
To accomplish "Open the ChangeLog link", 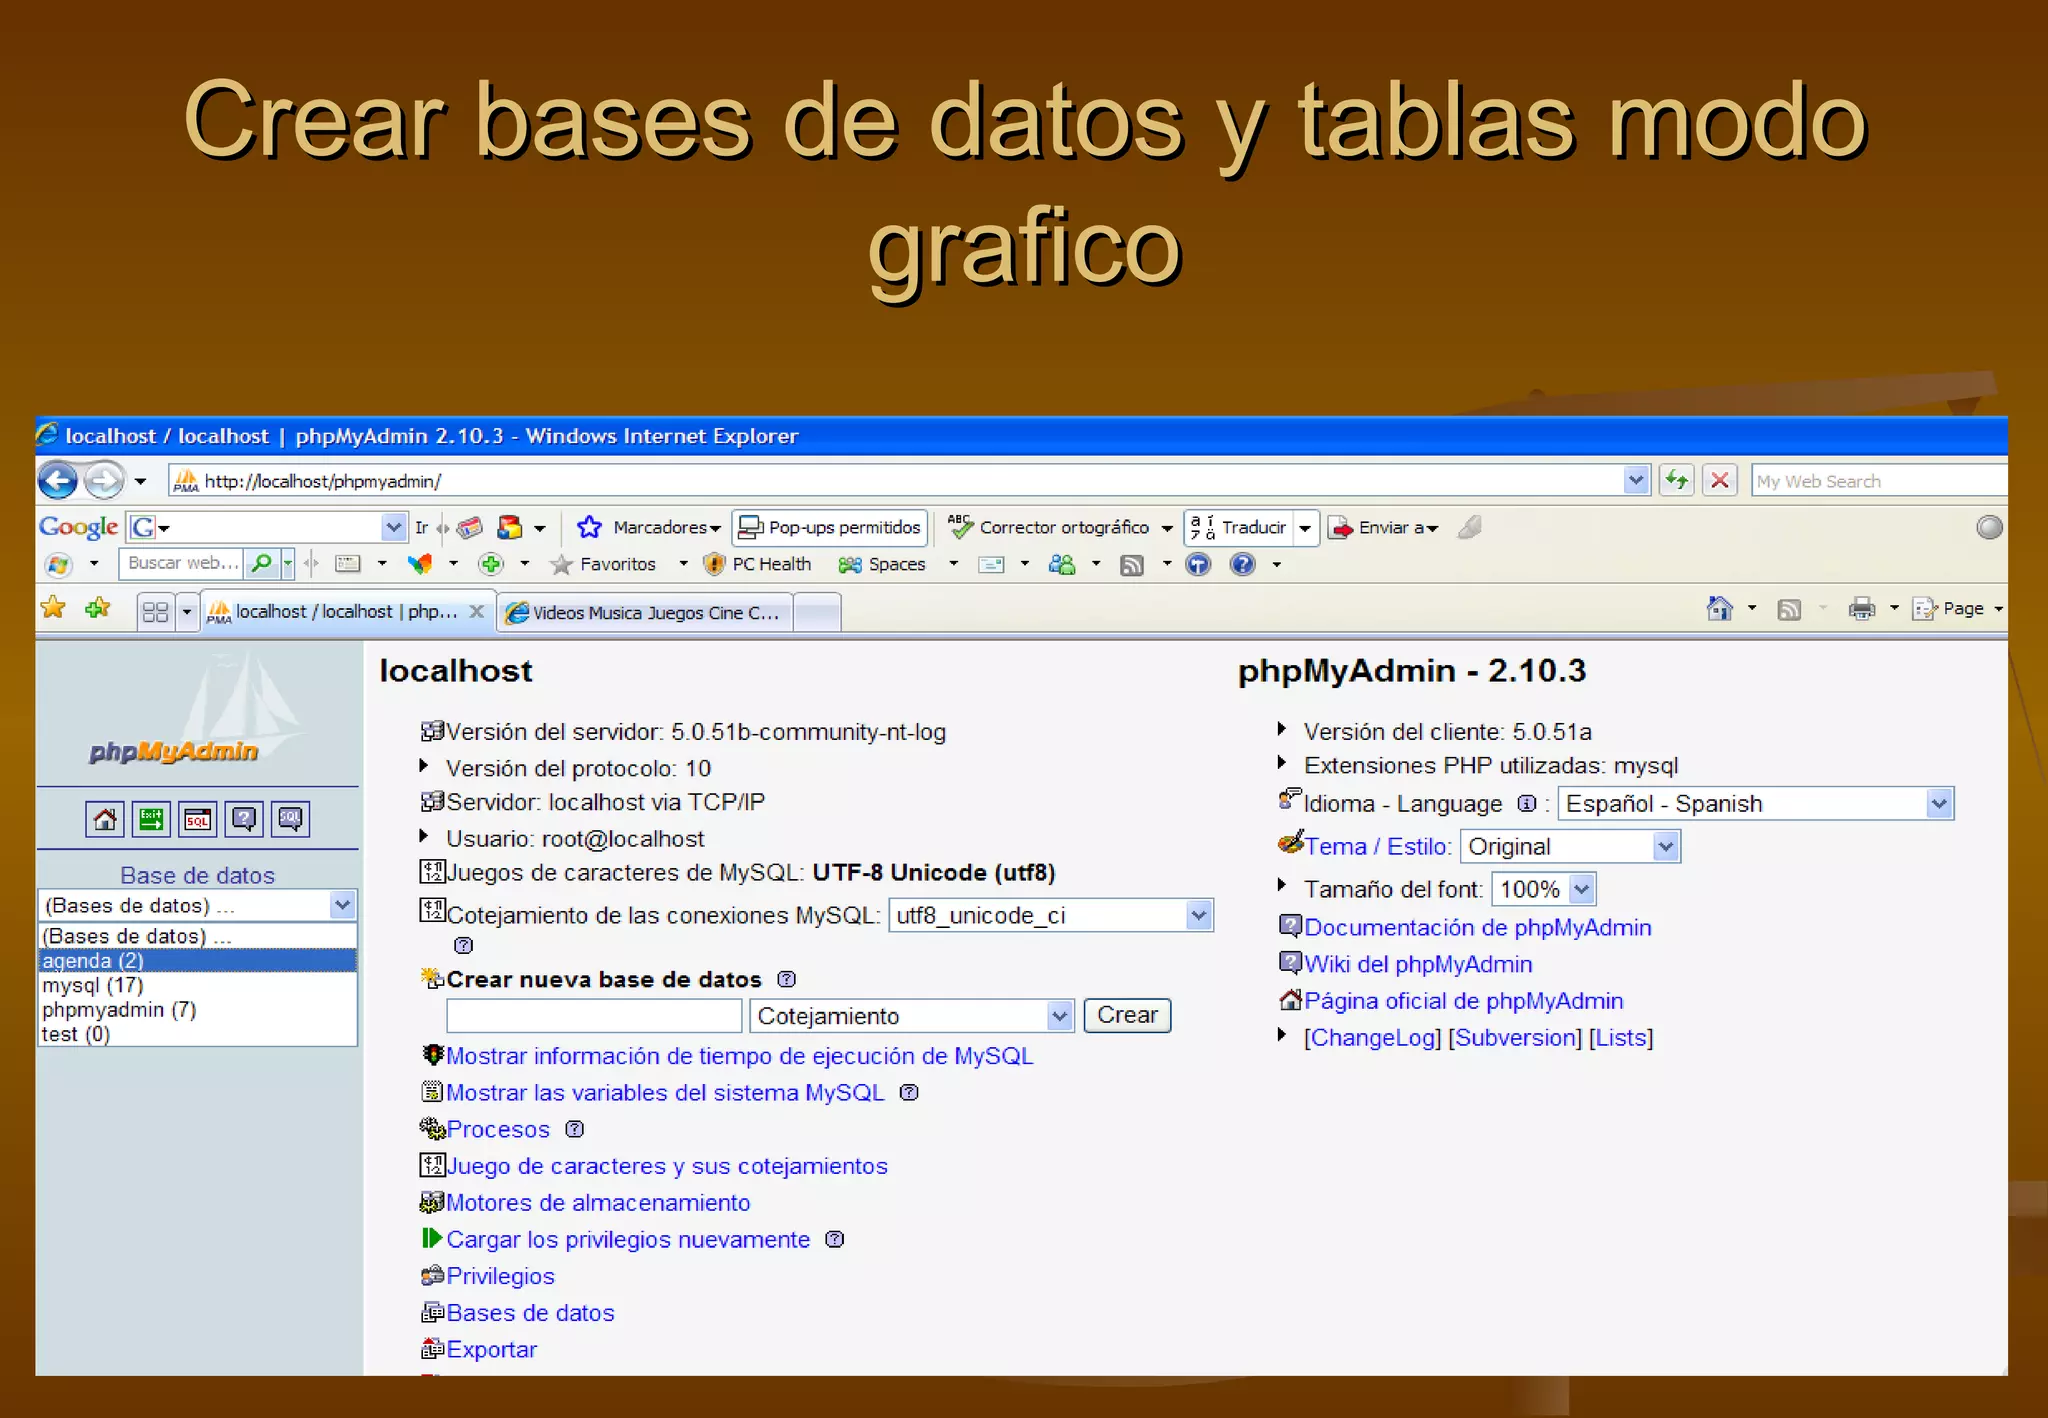I will [1372, 1038].
